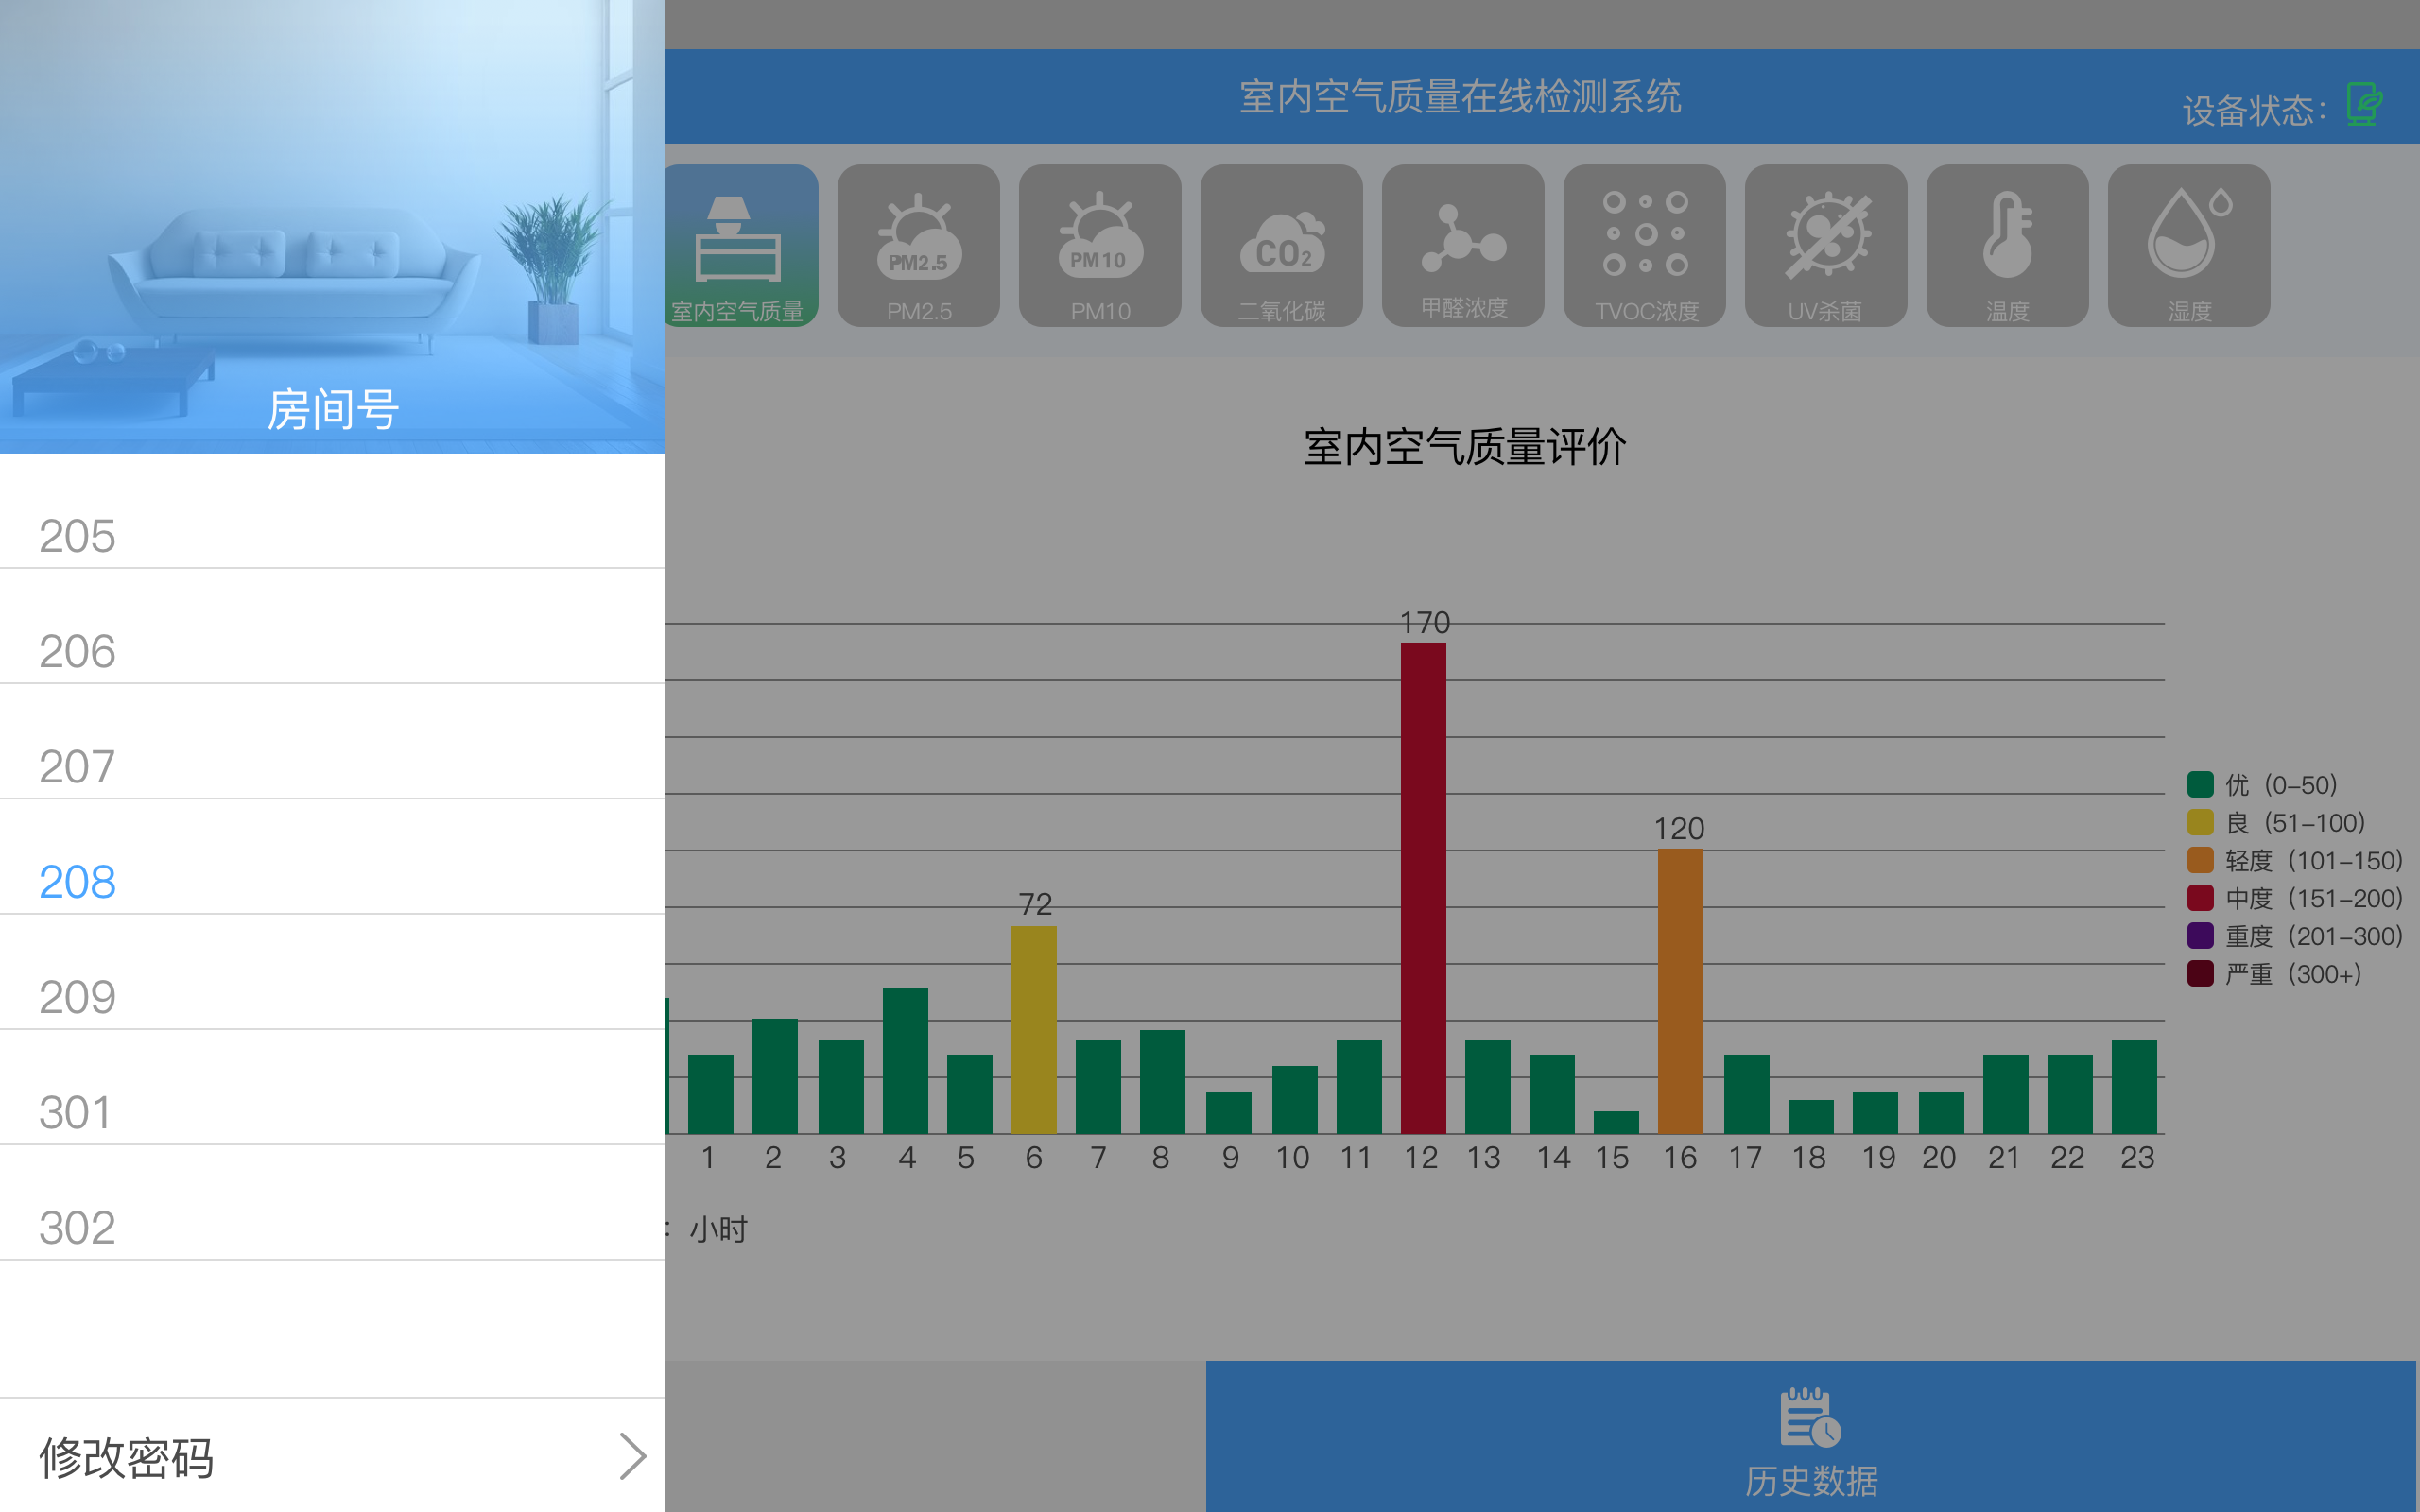Click the 修改密码 change password link
The image size is (2420, 1512).
tap(127, 1458)
